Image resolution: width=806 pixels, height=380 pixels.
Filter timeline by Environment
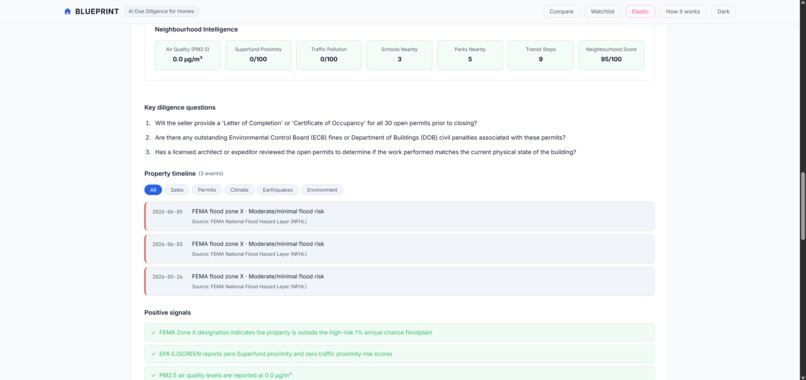[x=322, y=190]
